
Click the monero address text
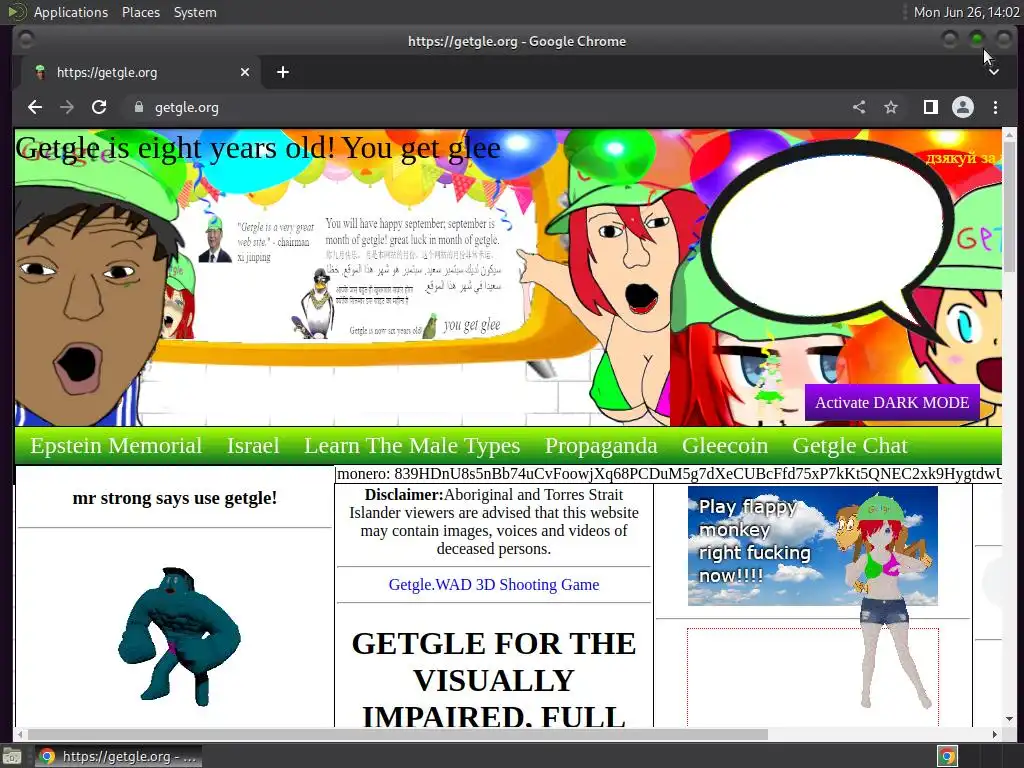669,474
